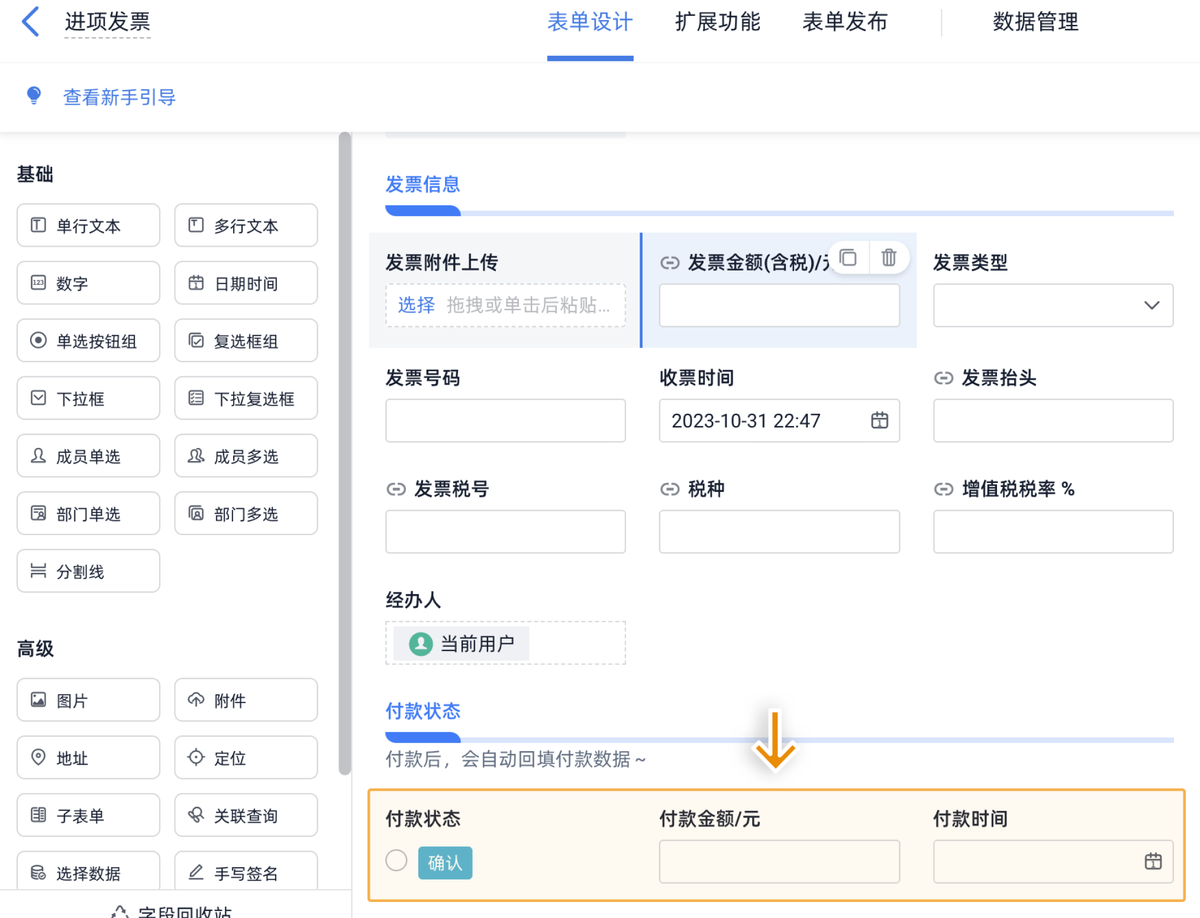Add a 单选按钮组 radio group field
The height and width of the screenshot is (918, 1200).
pos(88,341)
